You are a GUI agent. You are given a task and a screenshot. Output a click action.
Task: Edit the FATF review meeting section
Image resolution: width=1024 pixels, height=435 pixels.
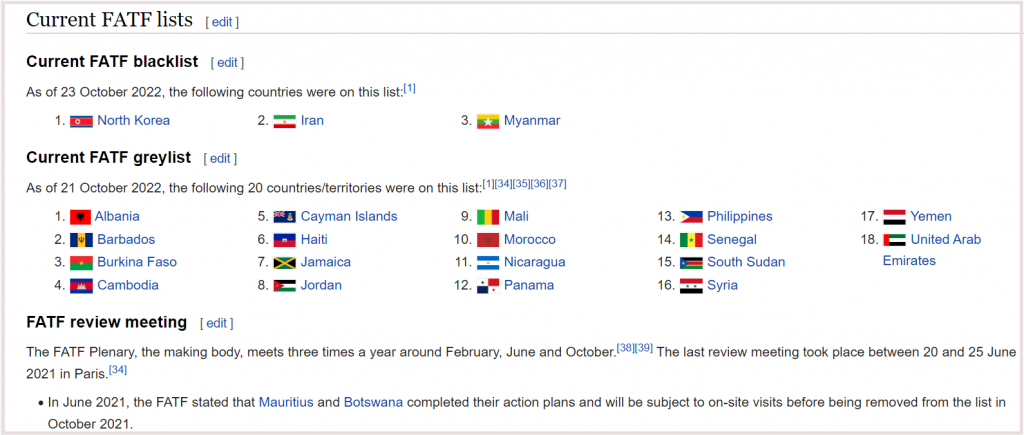click(216, 323)
